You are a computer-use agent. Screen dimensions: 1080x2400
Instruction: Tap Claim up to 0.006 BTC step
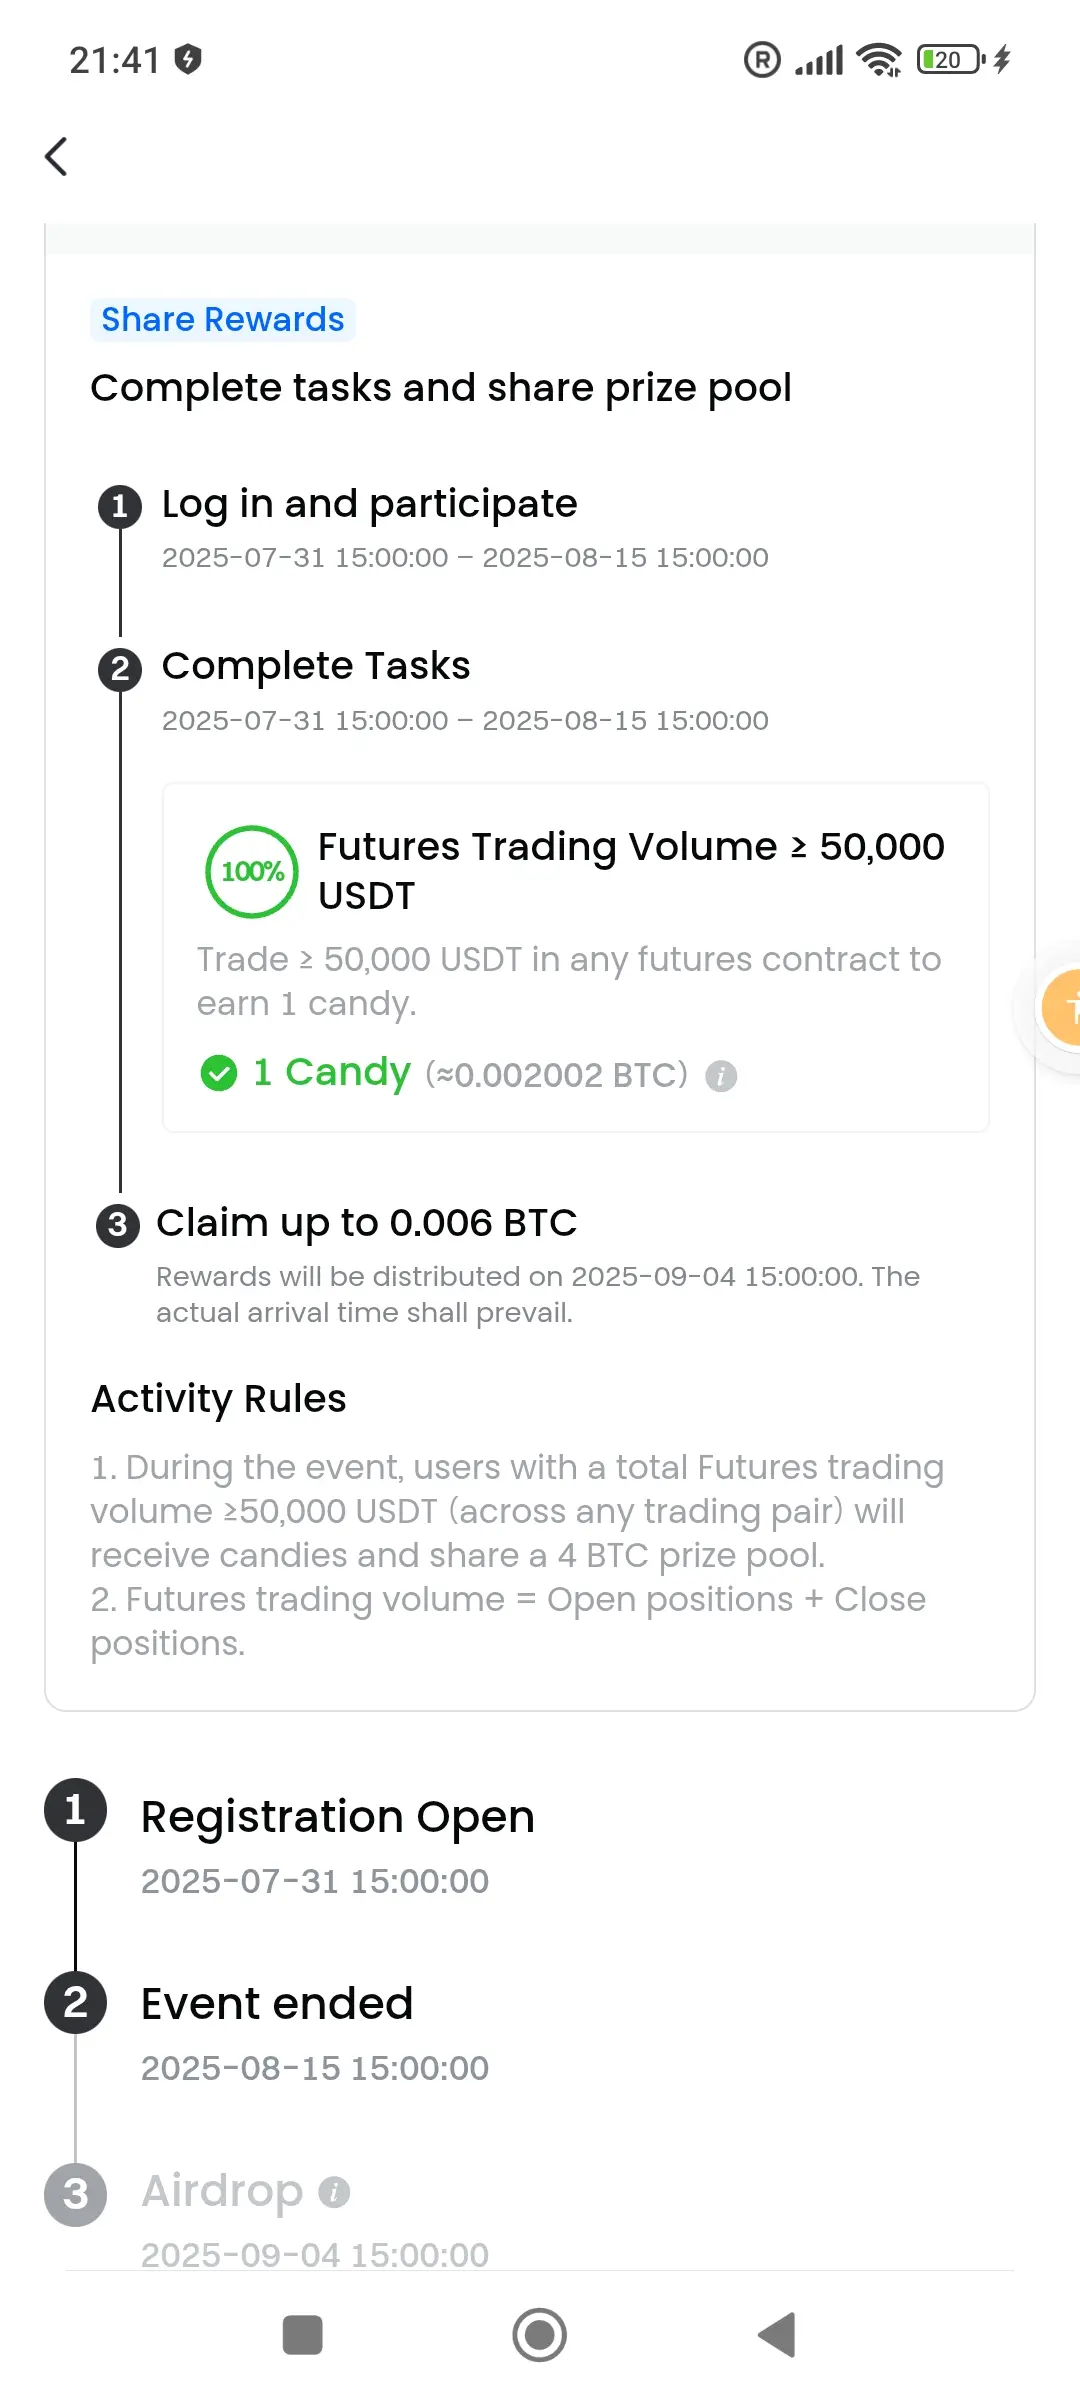[x=367, y=1223]
